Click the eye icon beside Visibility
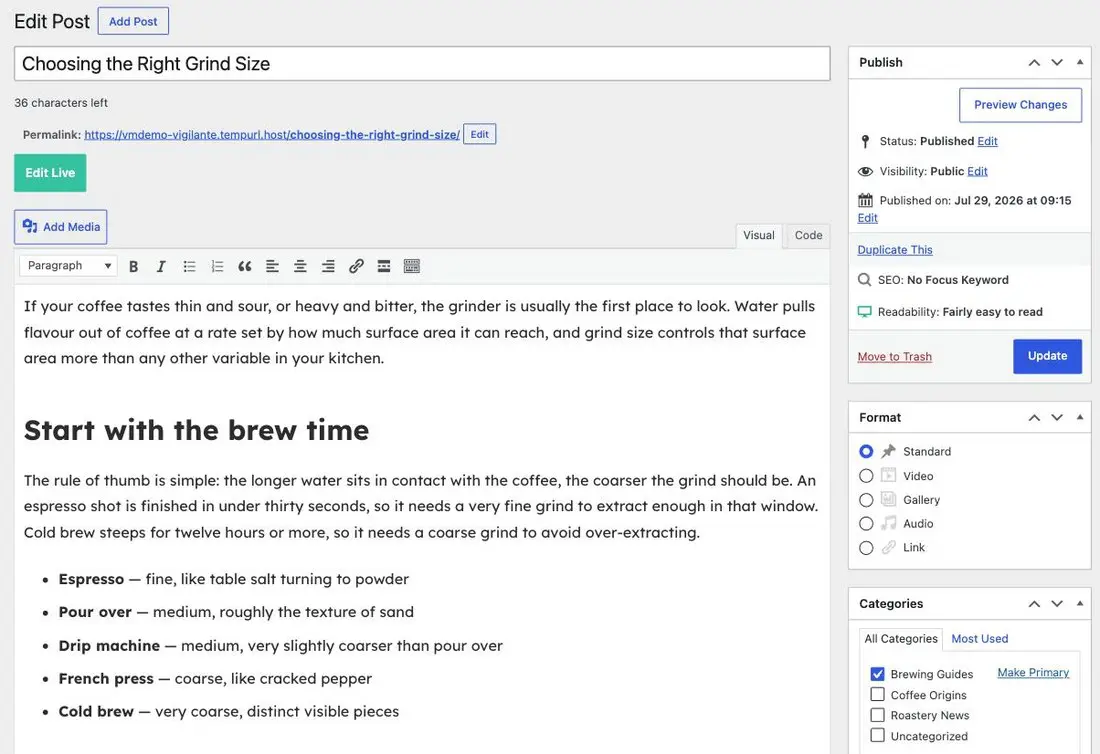 [x=866, y=171]
